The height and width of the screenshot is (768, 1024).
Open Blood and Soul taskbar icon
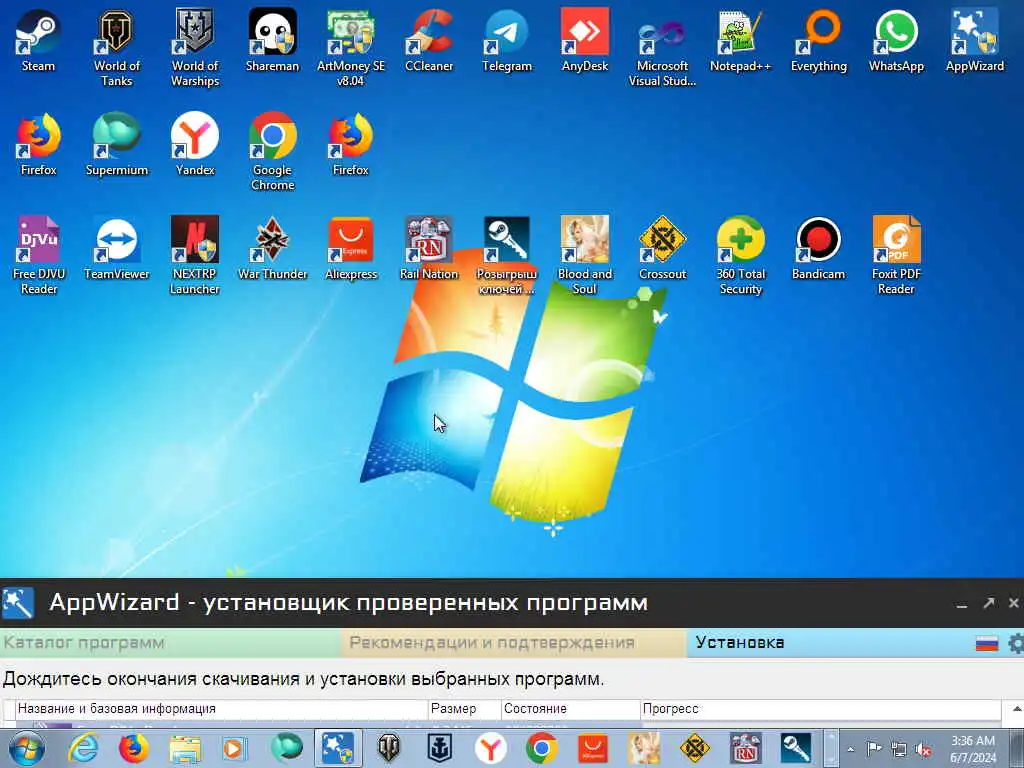coord(643,748)
